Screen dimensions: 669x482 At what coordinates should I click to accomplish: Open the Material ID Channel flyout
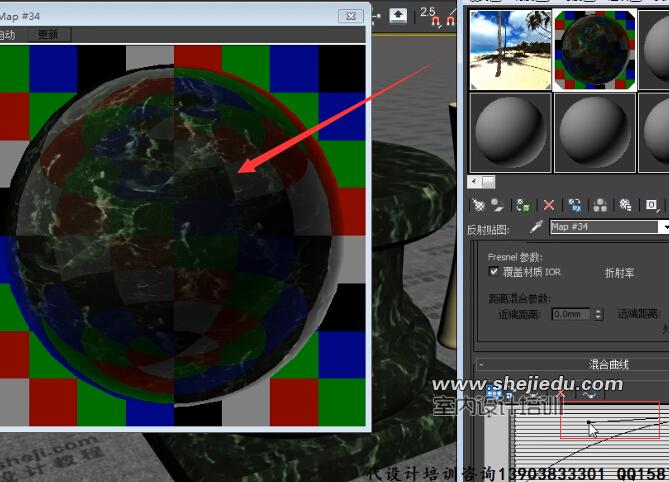tap(652, 206)
